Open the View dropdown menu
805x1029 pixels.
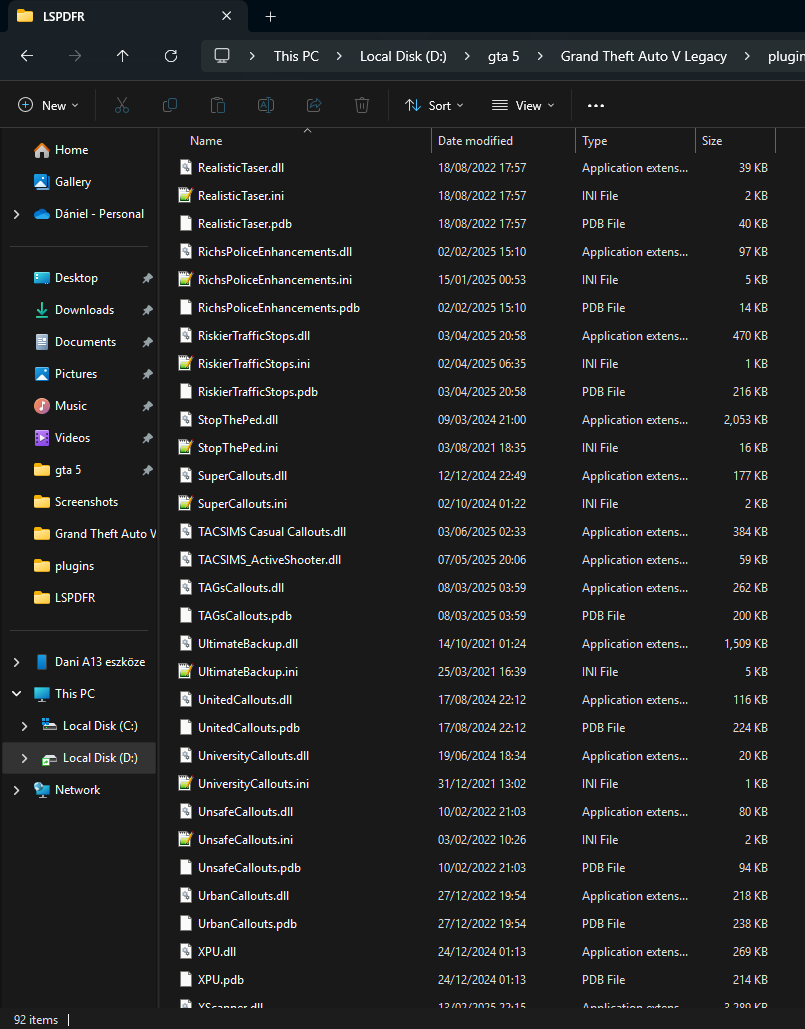[x=523, y=105]
